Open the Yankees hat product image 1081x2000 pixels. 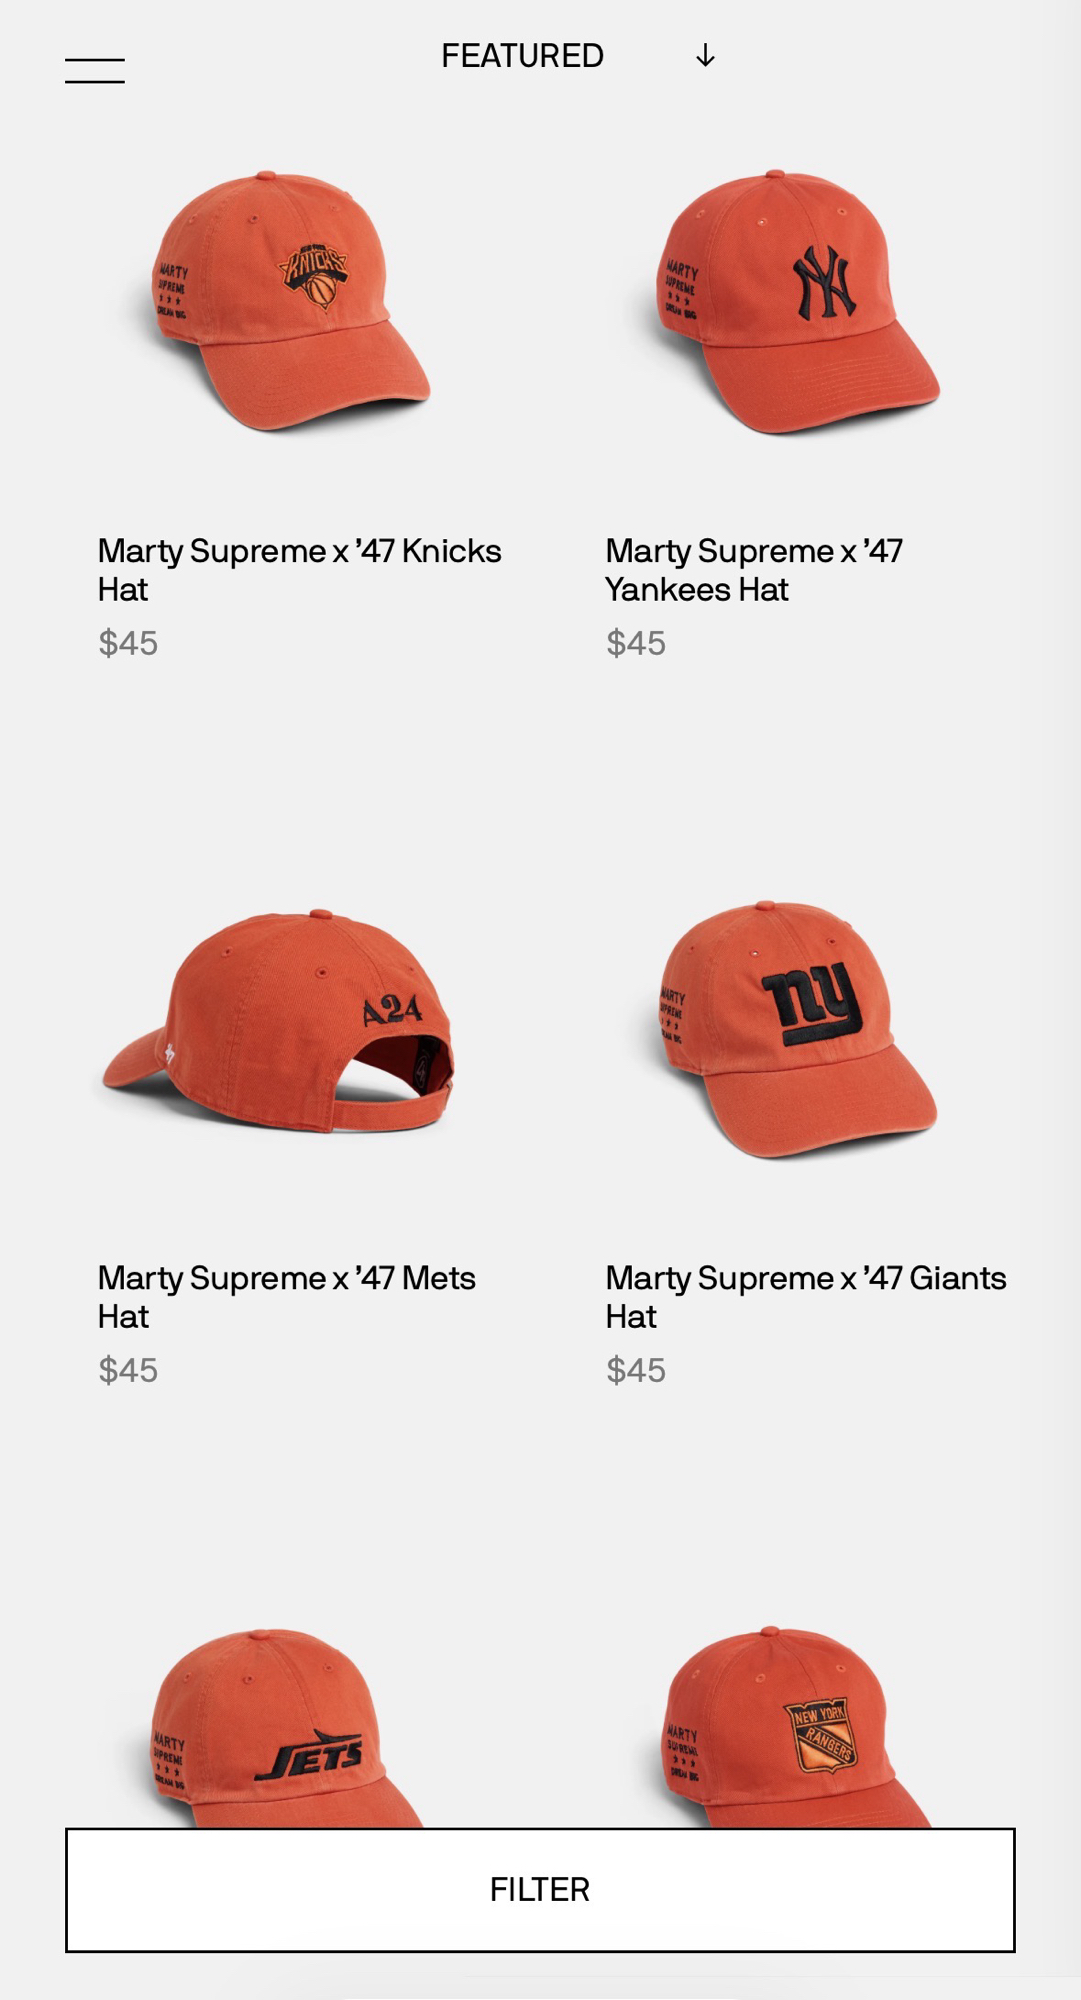(x=794, y=302)
